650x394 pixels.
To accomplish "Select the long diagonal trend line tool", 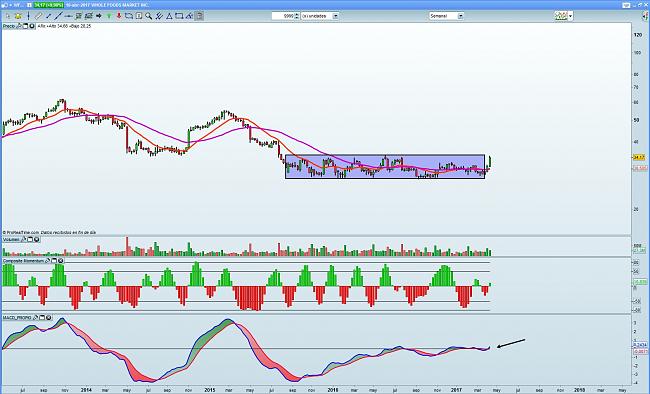I will (x=58, y=16).
